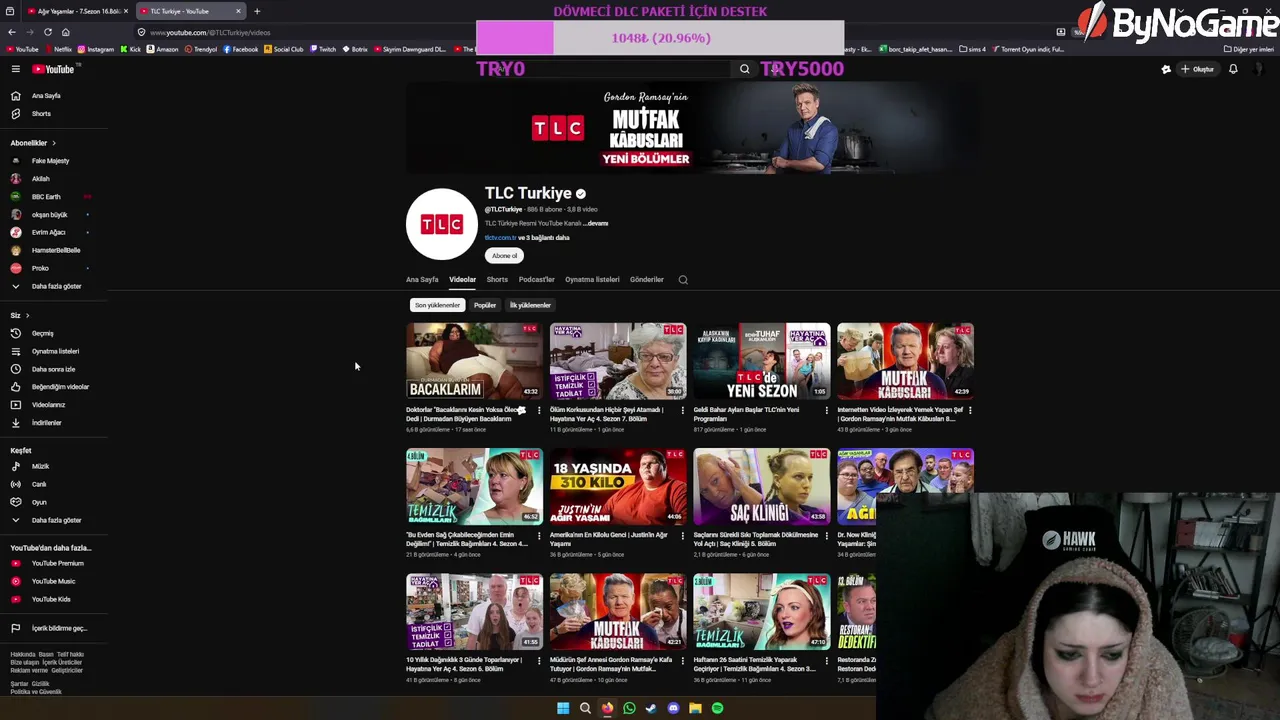Open the Evrim Ağacı subscription channel
This screenshot has height=720, width=1280.
(x=48, y=232)
